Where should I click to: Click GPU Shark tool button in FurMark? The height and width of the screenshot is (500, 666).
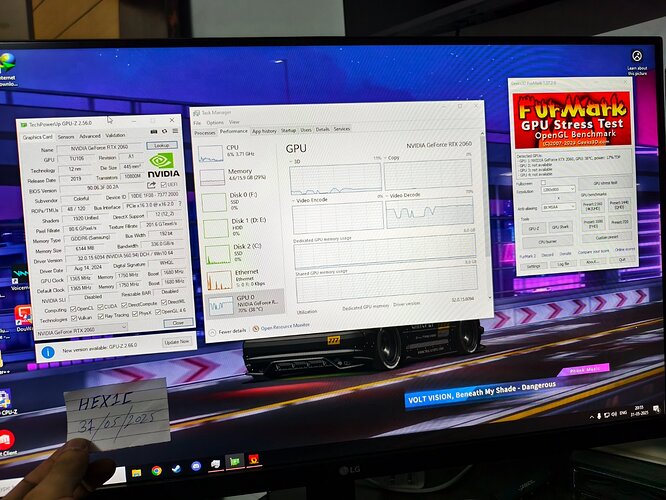560,227
